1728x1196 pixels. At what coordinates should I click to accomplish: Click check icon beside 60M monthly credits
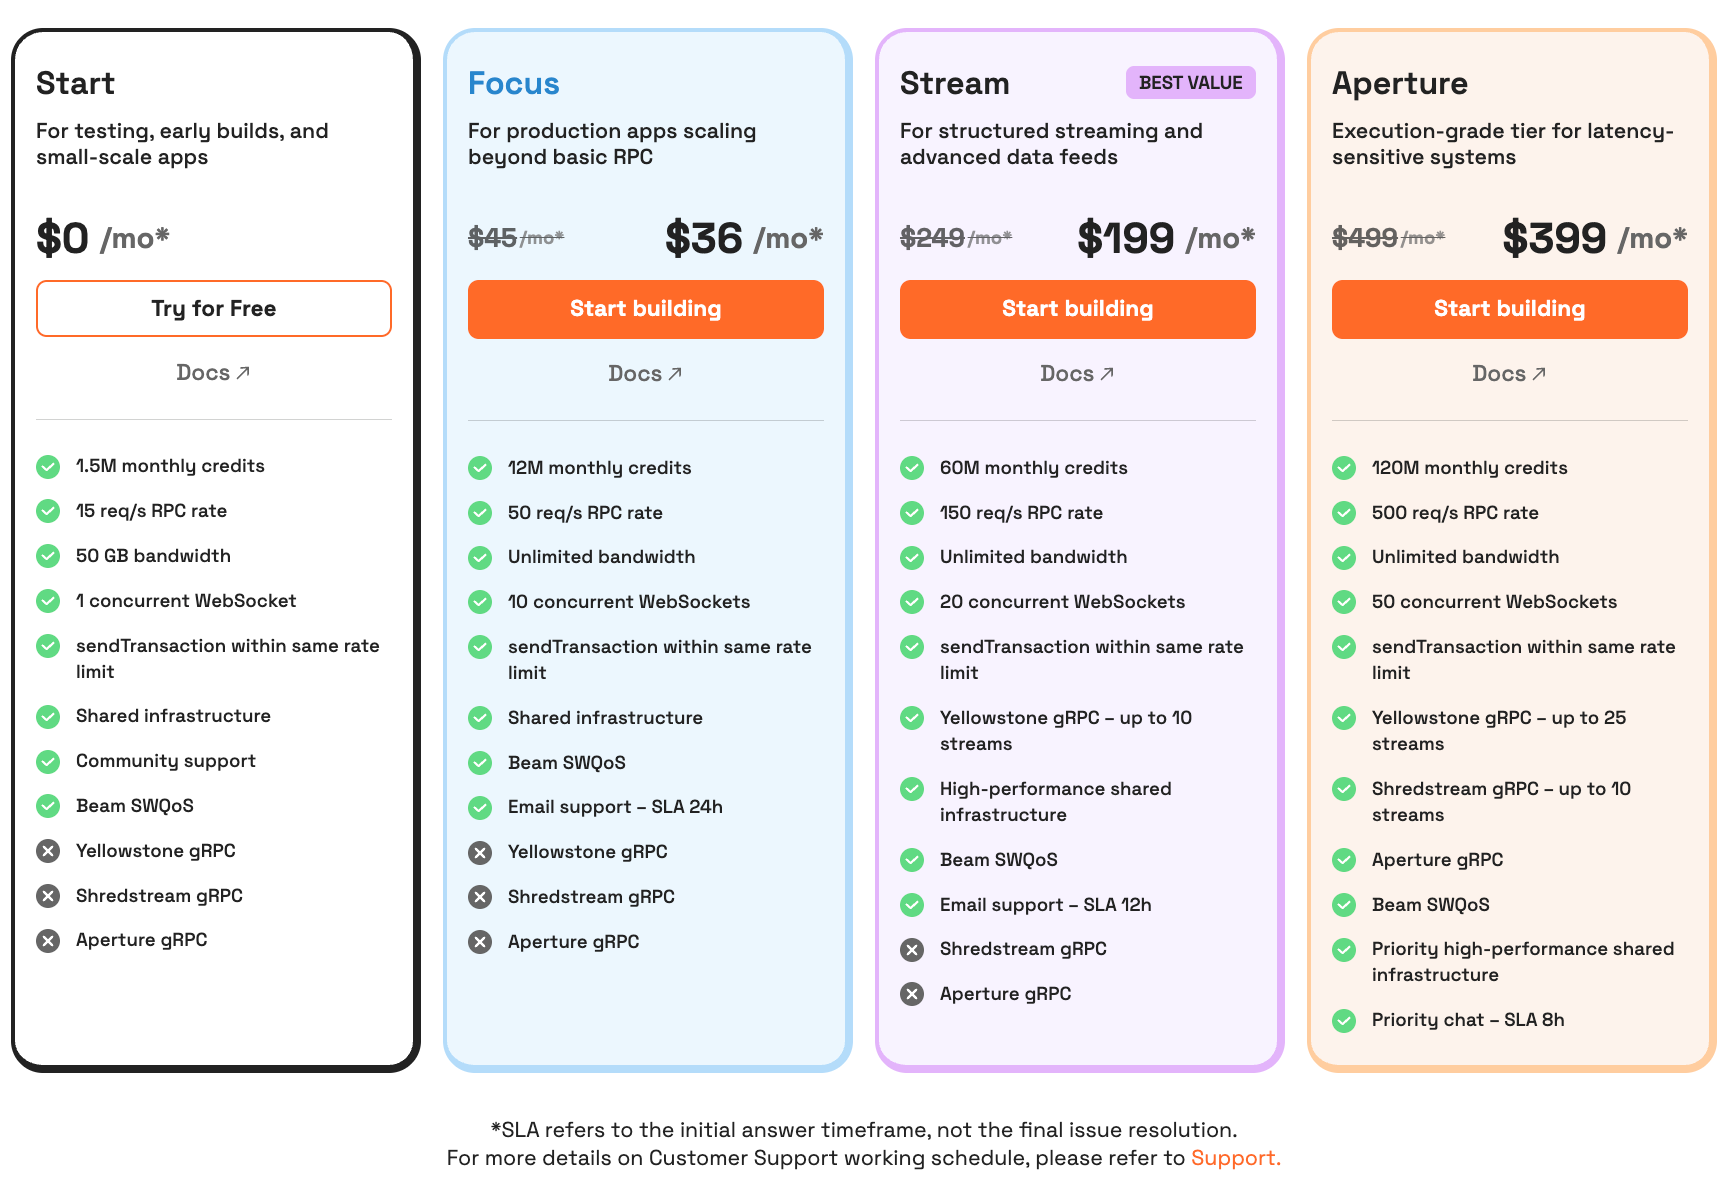[x=912, y=468]
